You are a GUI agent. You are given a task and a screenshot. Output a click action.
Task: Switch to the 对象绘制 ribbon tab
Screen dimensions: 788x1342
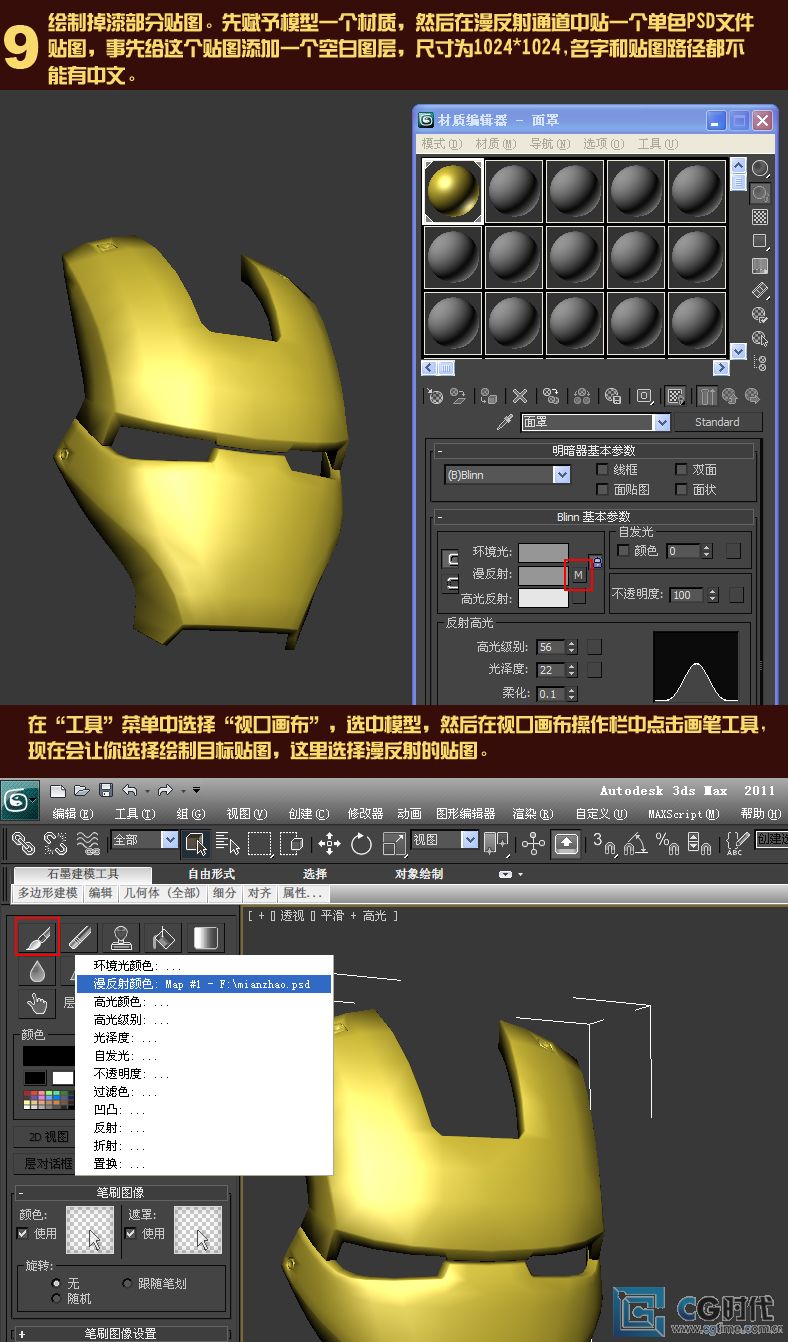click(418, 874)
